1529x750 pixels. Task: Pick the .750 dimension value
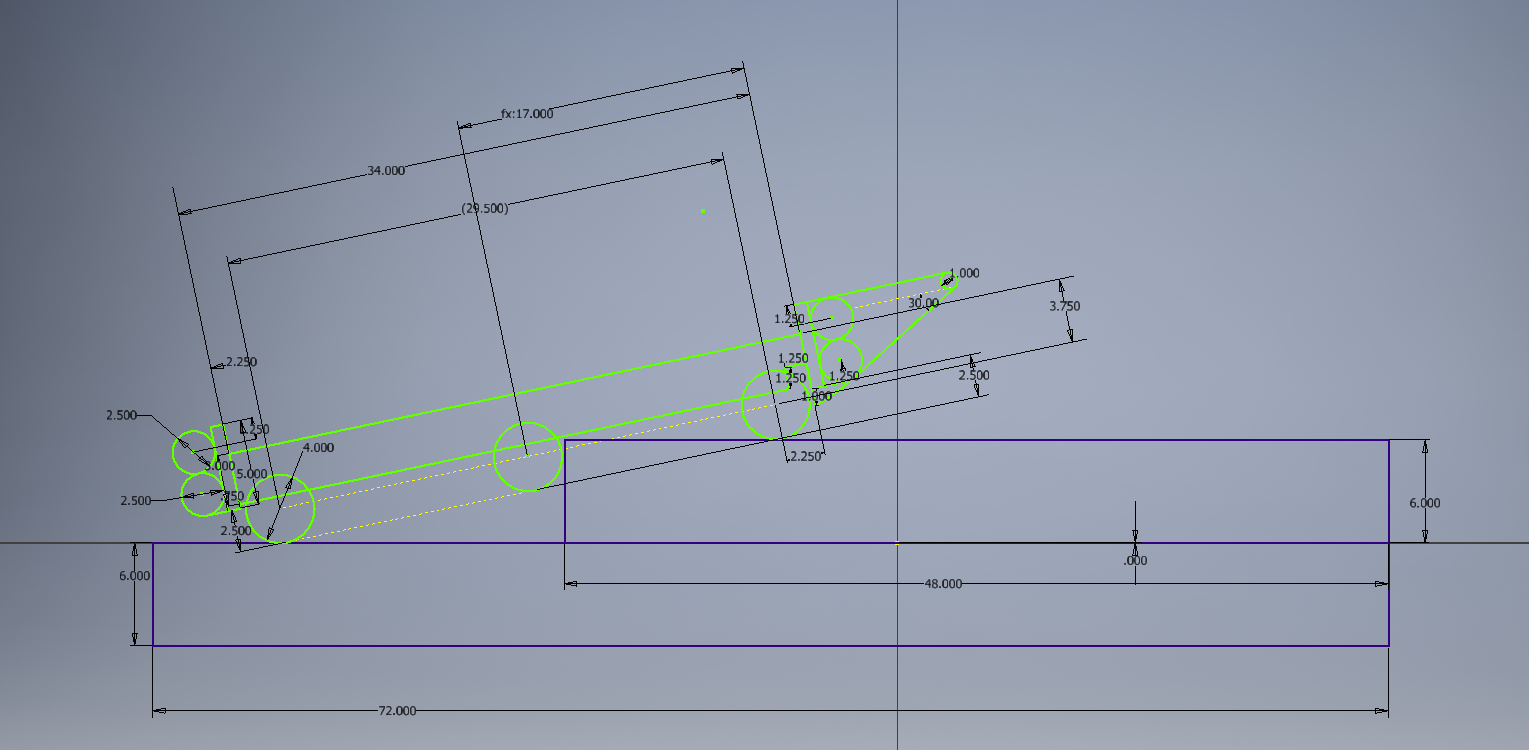[x=232, y=496]
